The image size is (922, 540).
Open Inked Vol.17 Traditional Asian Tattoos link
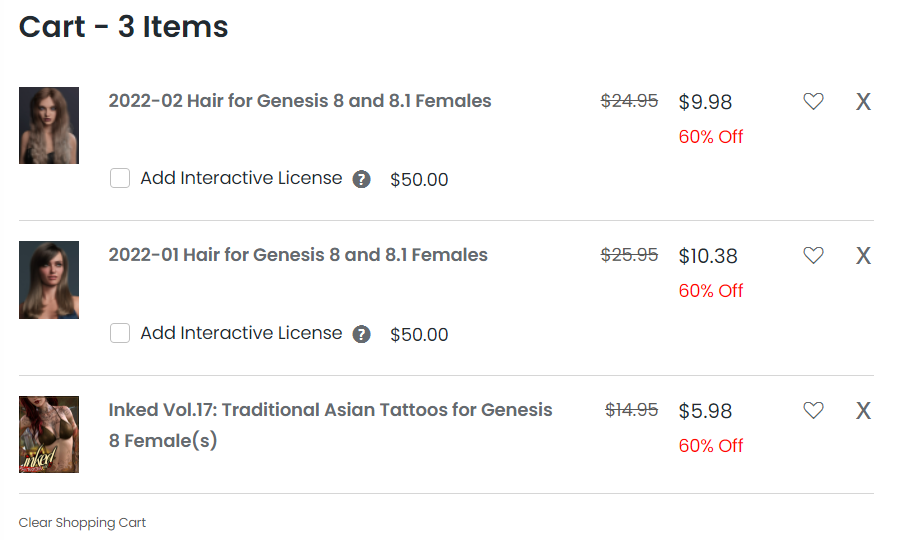[330, 410]
